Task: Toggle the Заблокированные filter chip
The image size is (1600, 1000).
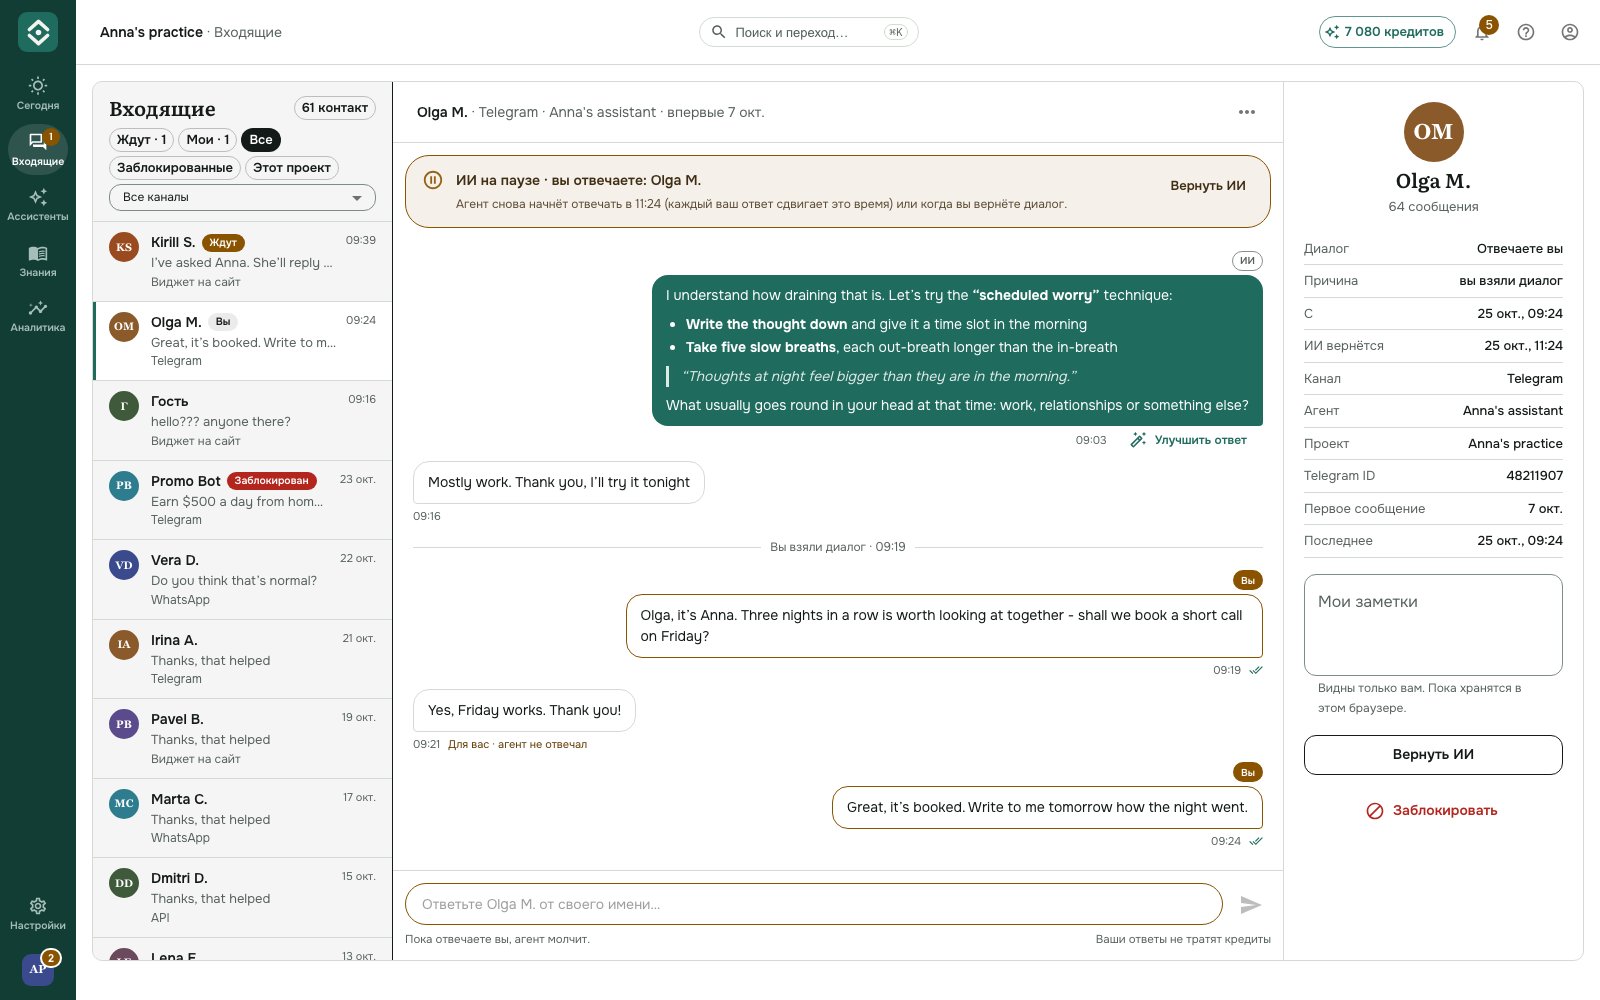Action: [x=175, y=168]
